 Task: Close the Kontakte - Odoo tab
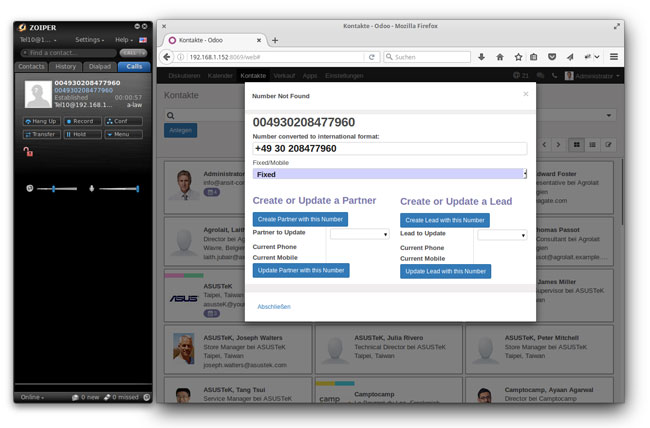point(259,40)
